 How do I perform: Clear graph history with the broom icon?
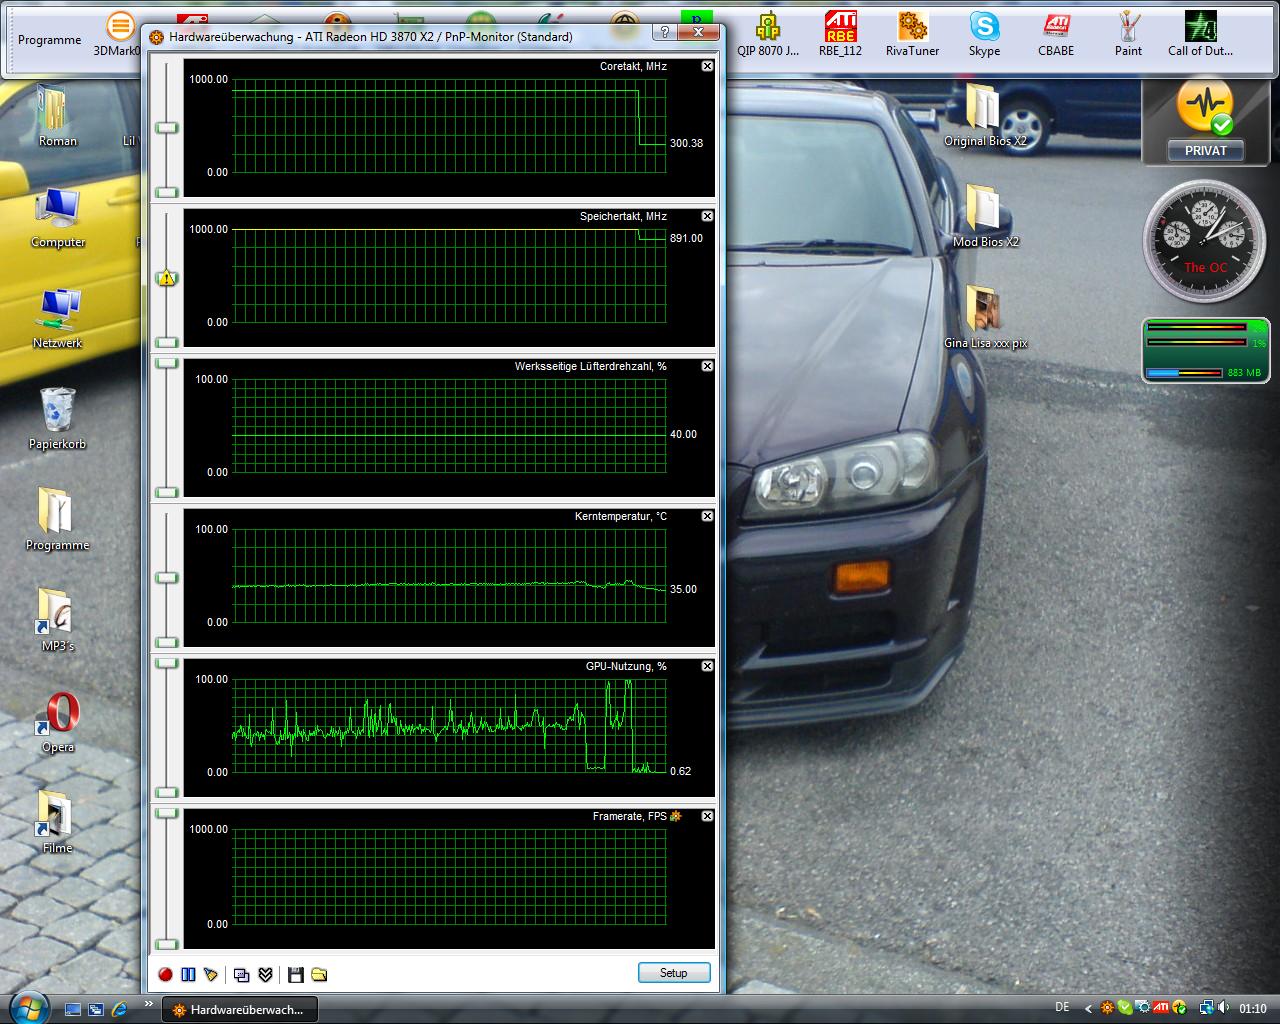(x=211, y=974)
